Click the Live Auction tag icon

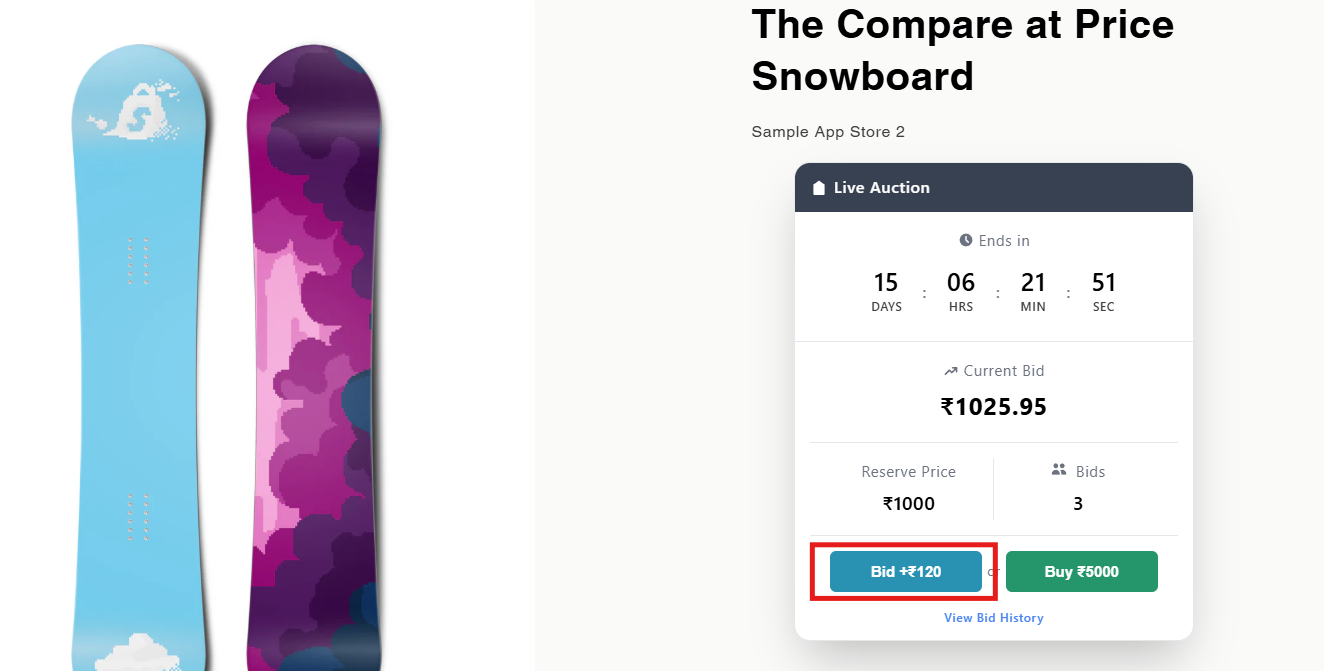click(x=819, y=188)
